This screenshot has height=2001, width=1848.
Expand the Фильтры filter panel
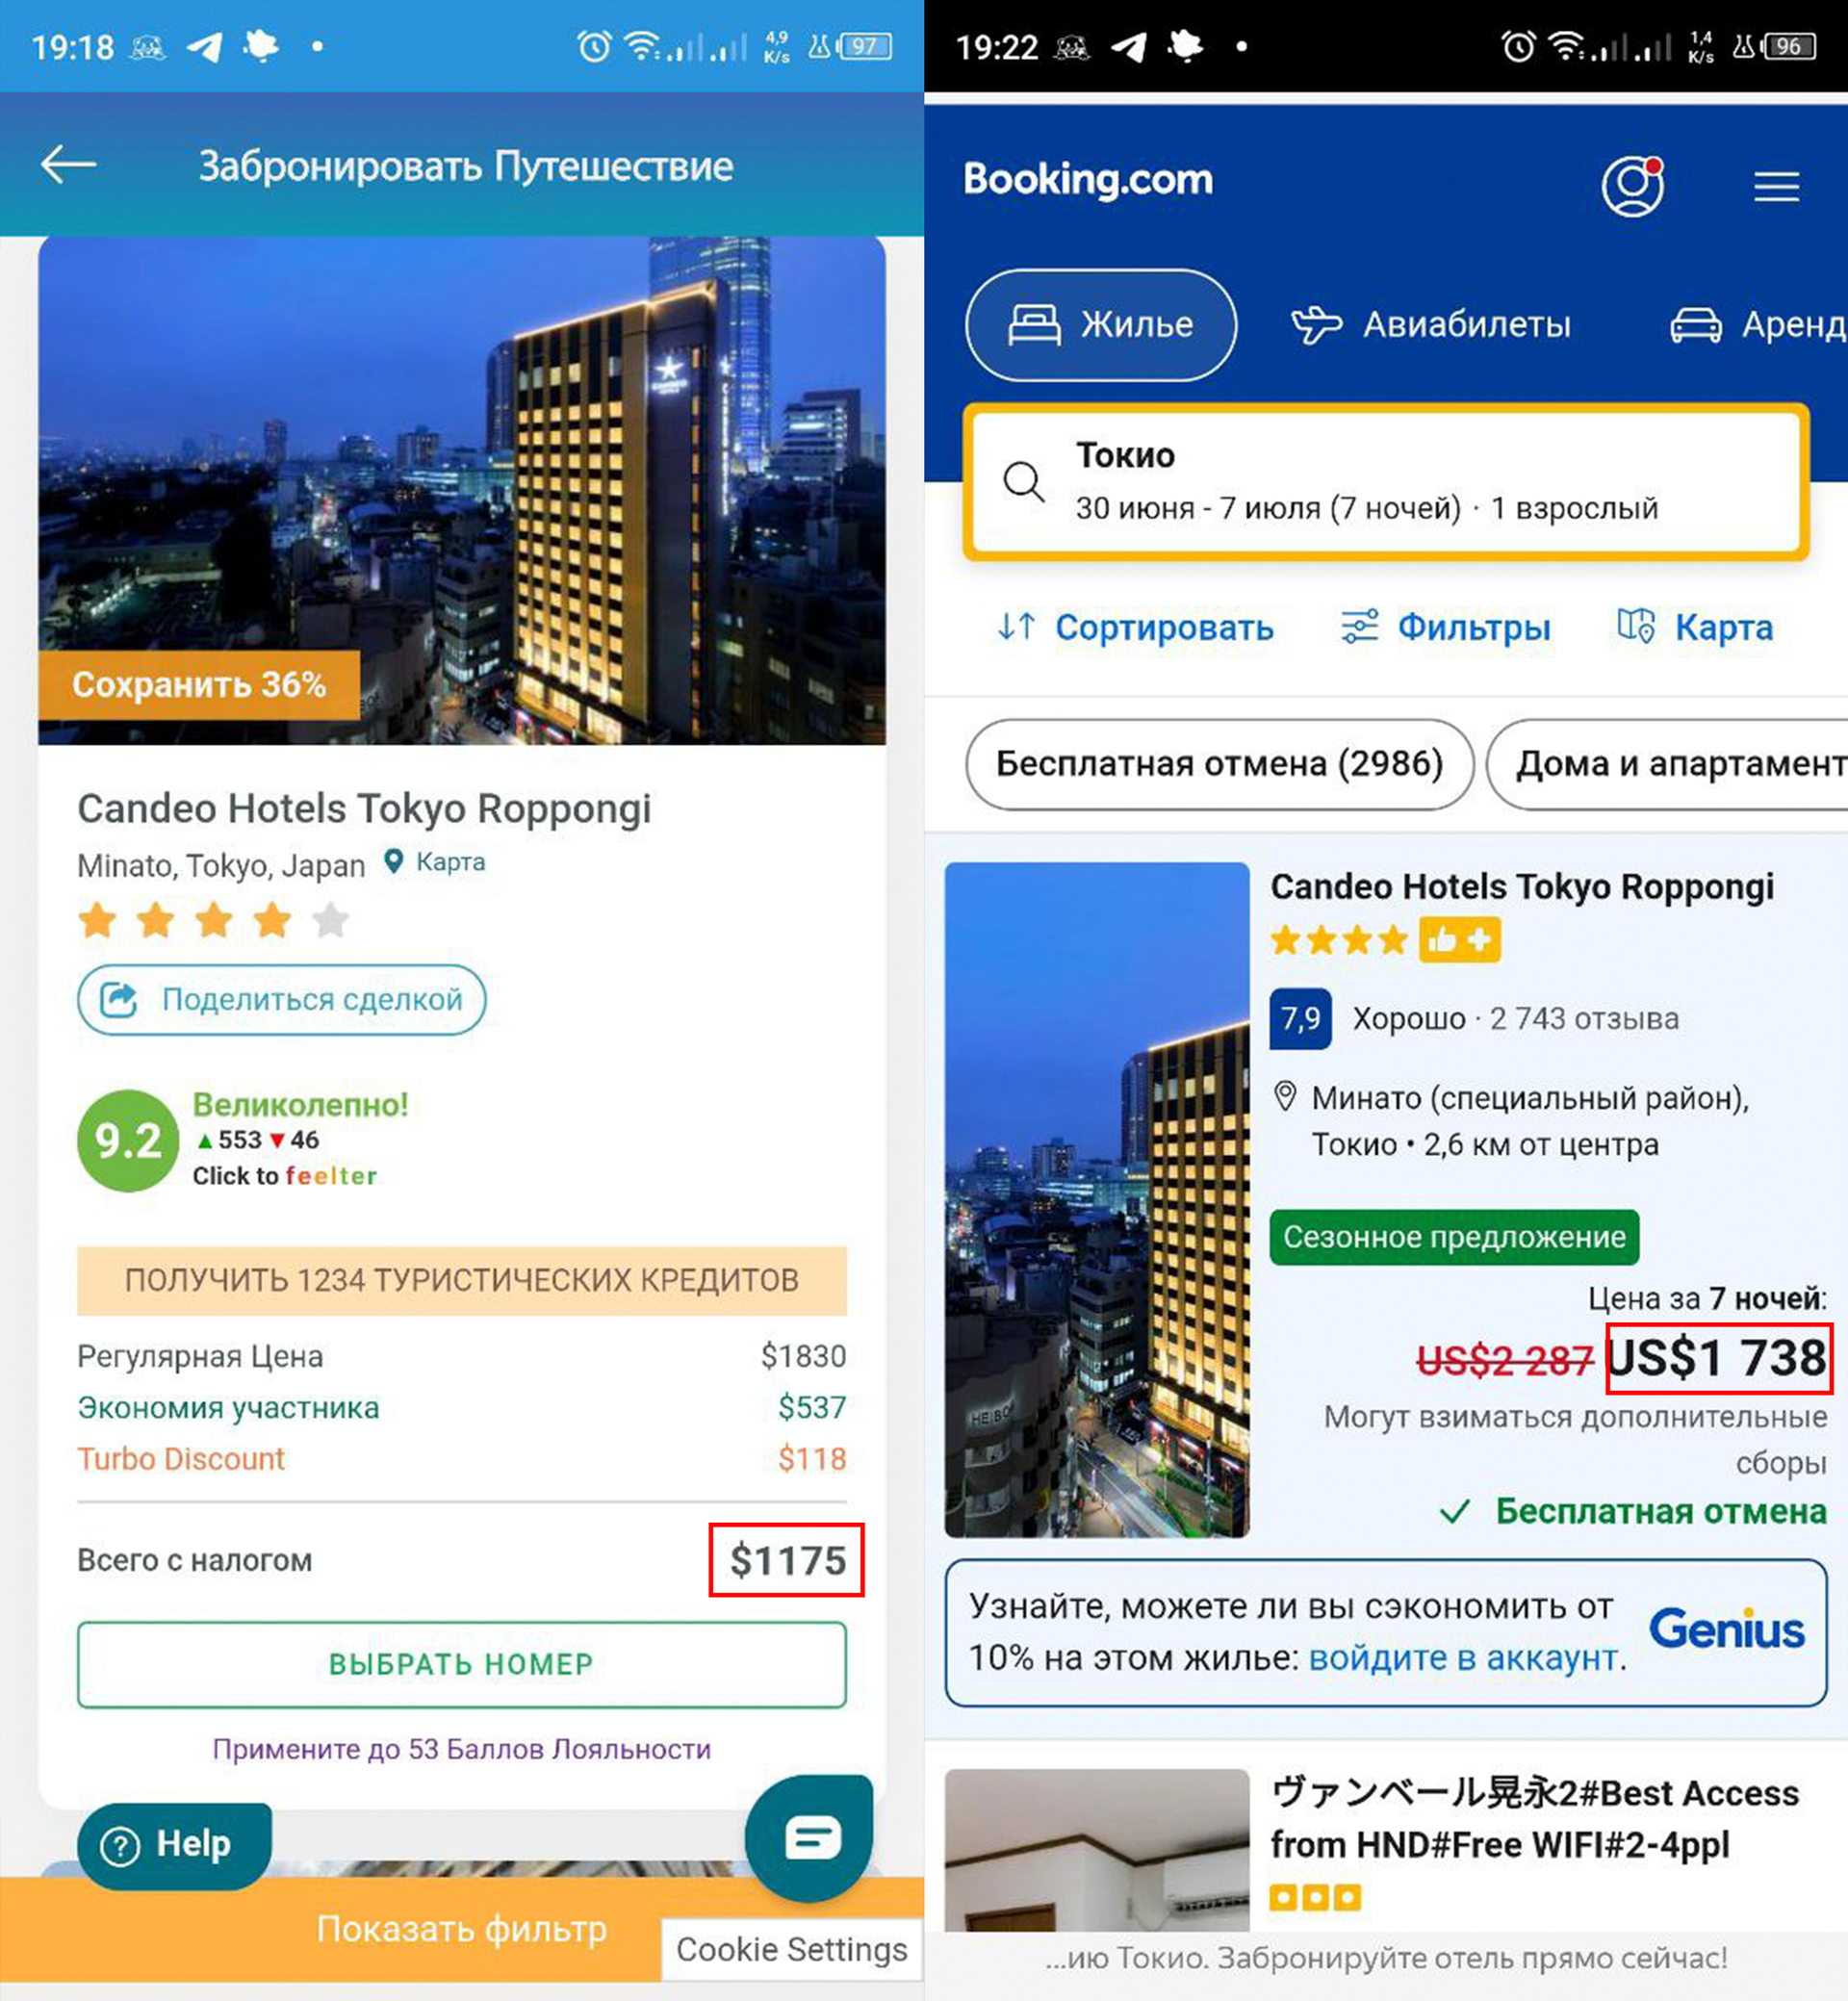tap(1445, 627)
